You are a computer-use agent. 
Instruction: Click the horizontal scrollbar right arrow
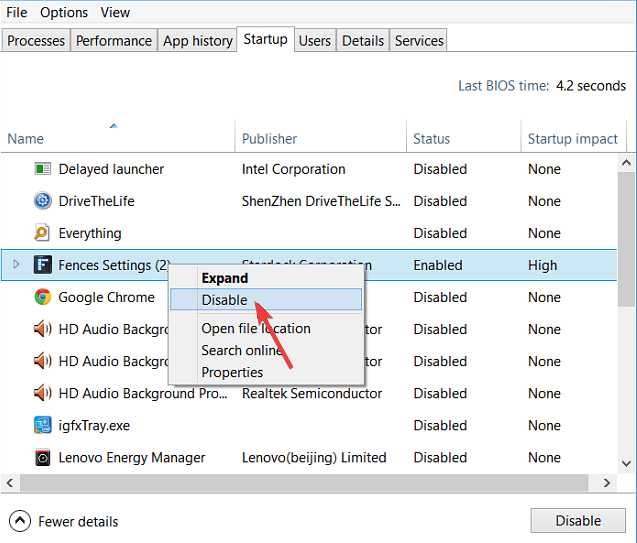(608, 483)
